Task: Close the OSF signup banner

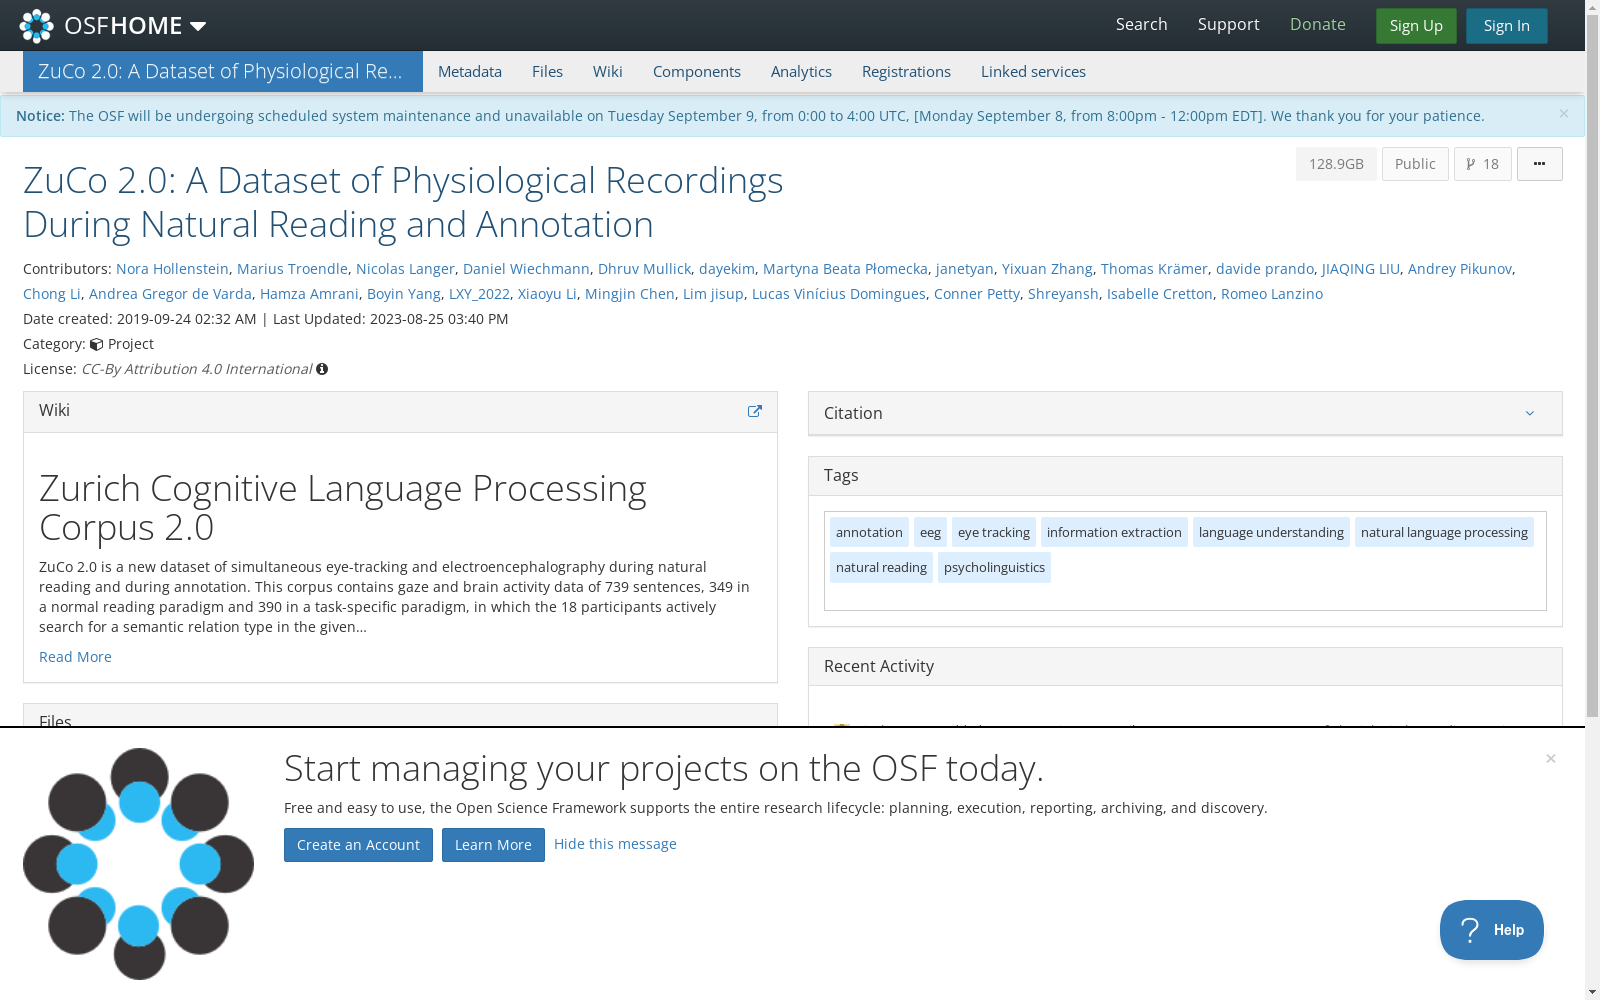Action: point(1550,759)
